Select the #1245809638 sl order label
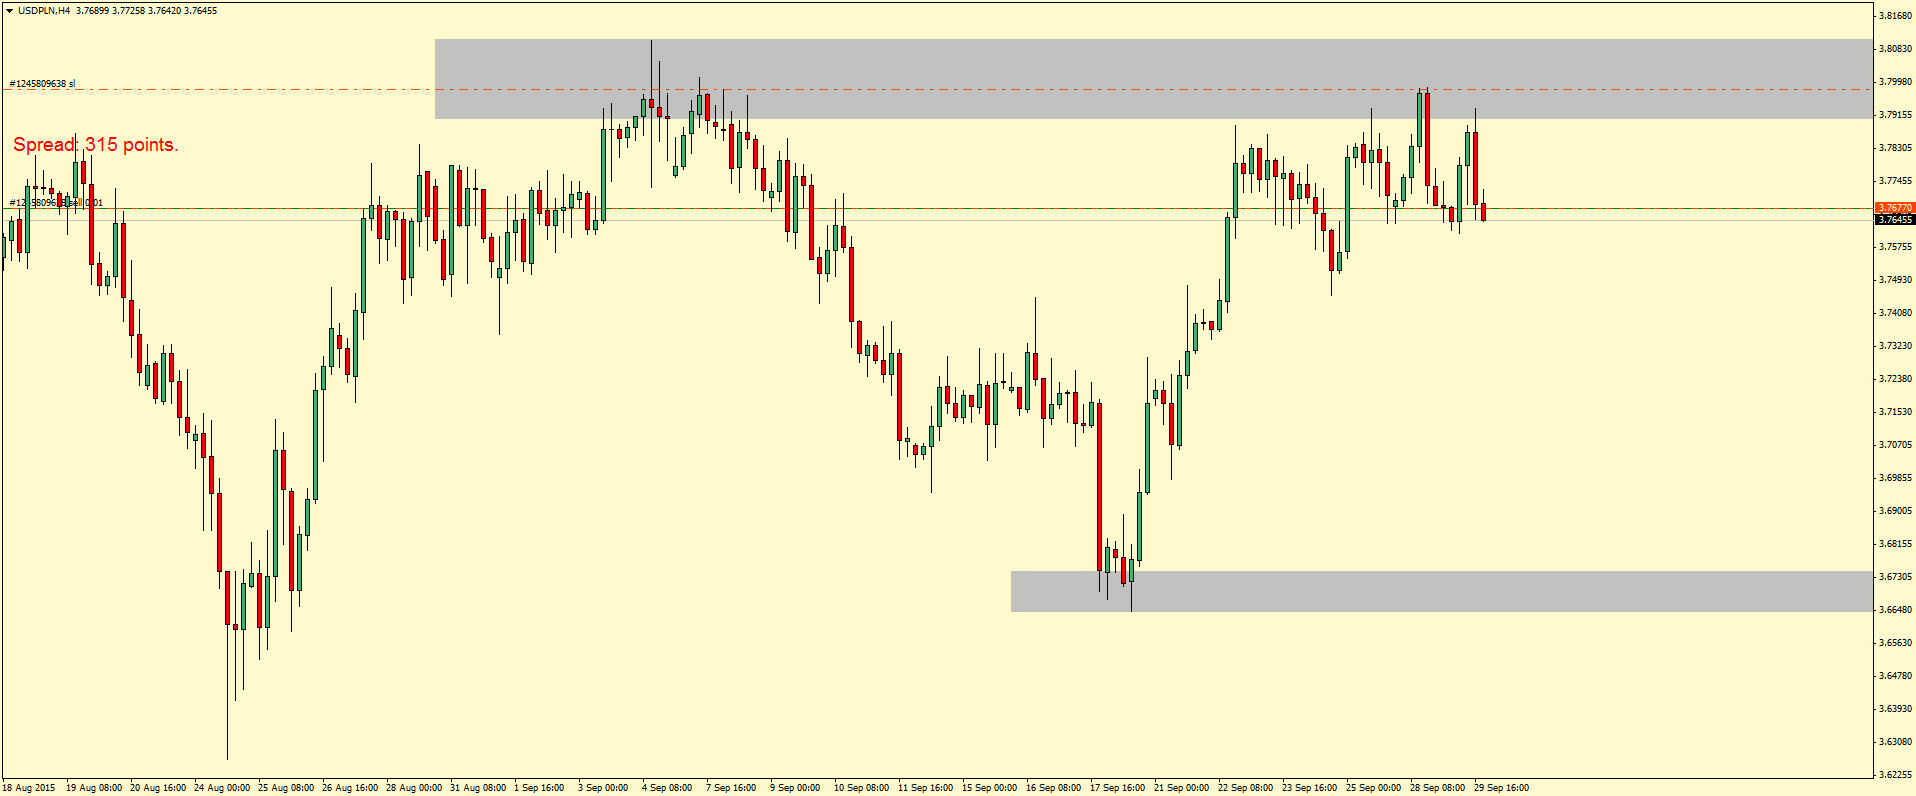 (x=42, y=84)
